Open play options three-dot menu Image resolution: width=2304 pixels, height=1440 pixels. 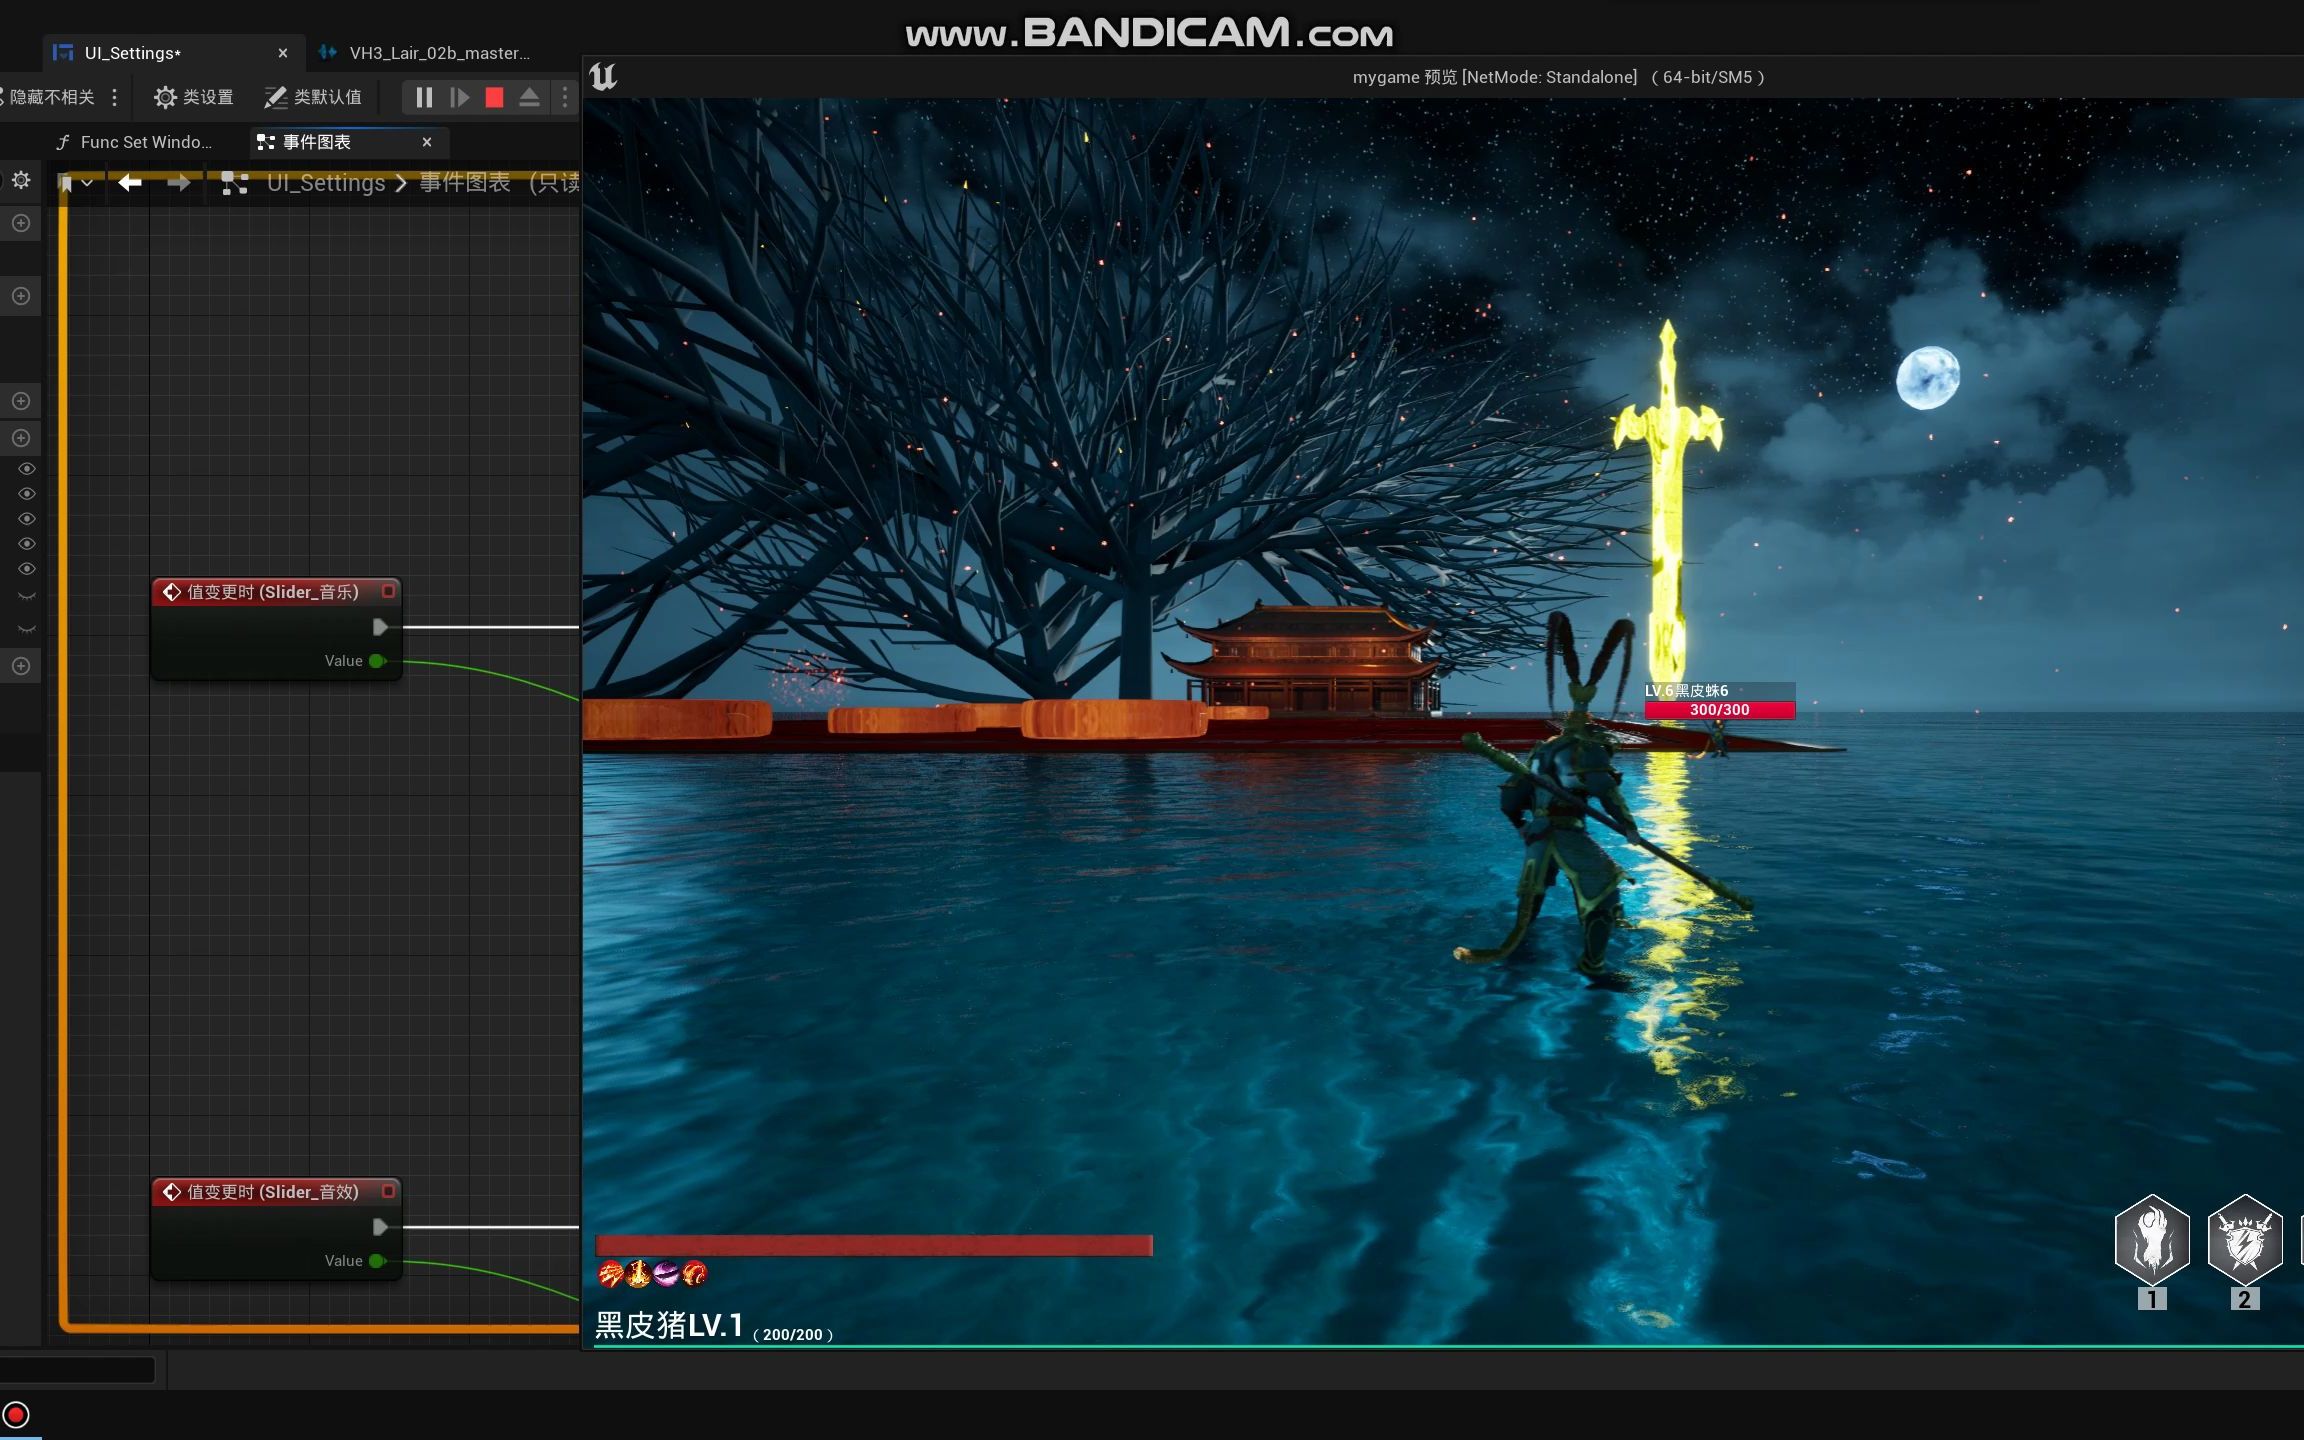pyautogui.click(x=565, y=97)
